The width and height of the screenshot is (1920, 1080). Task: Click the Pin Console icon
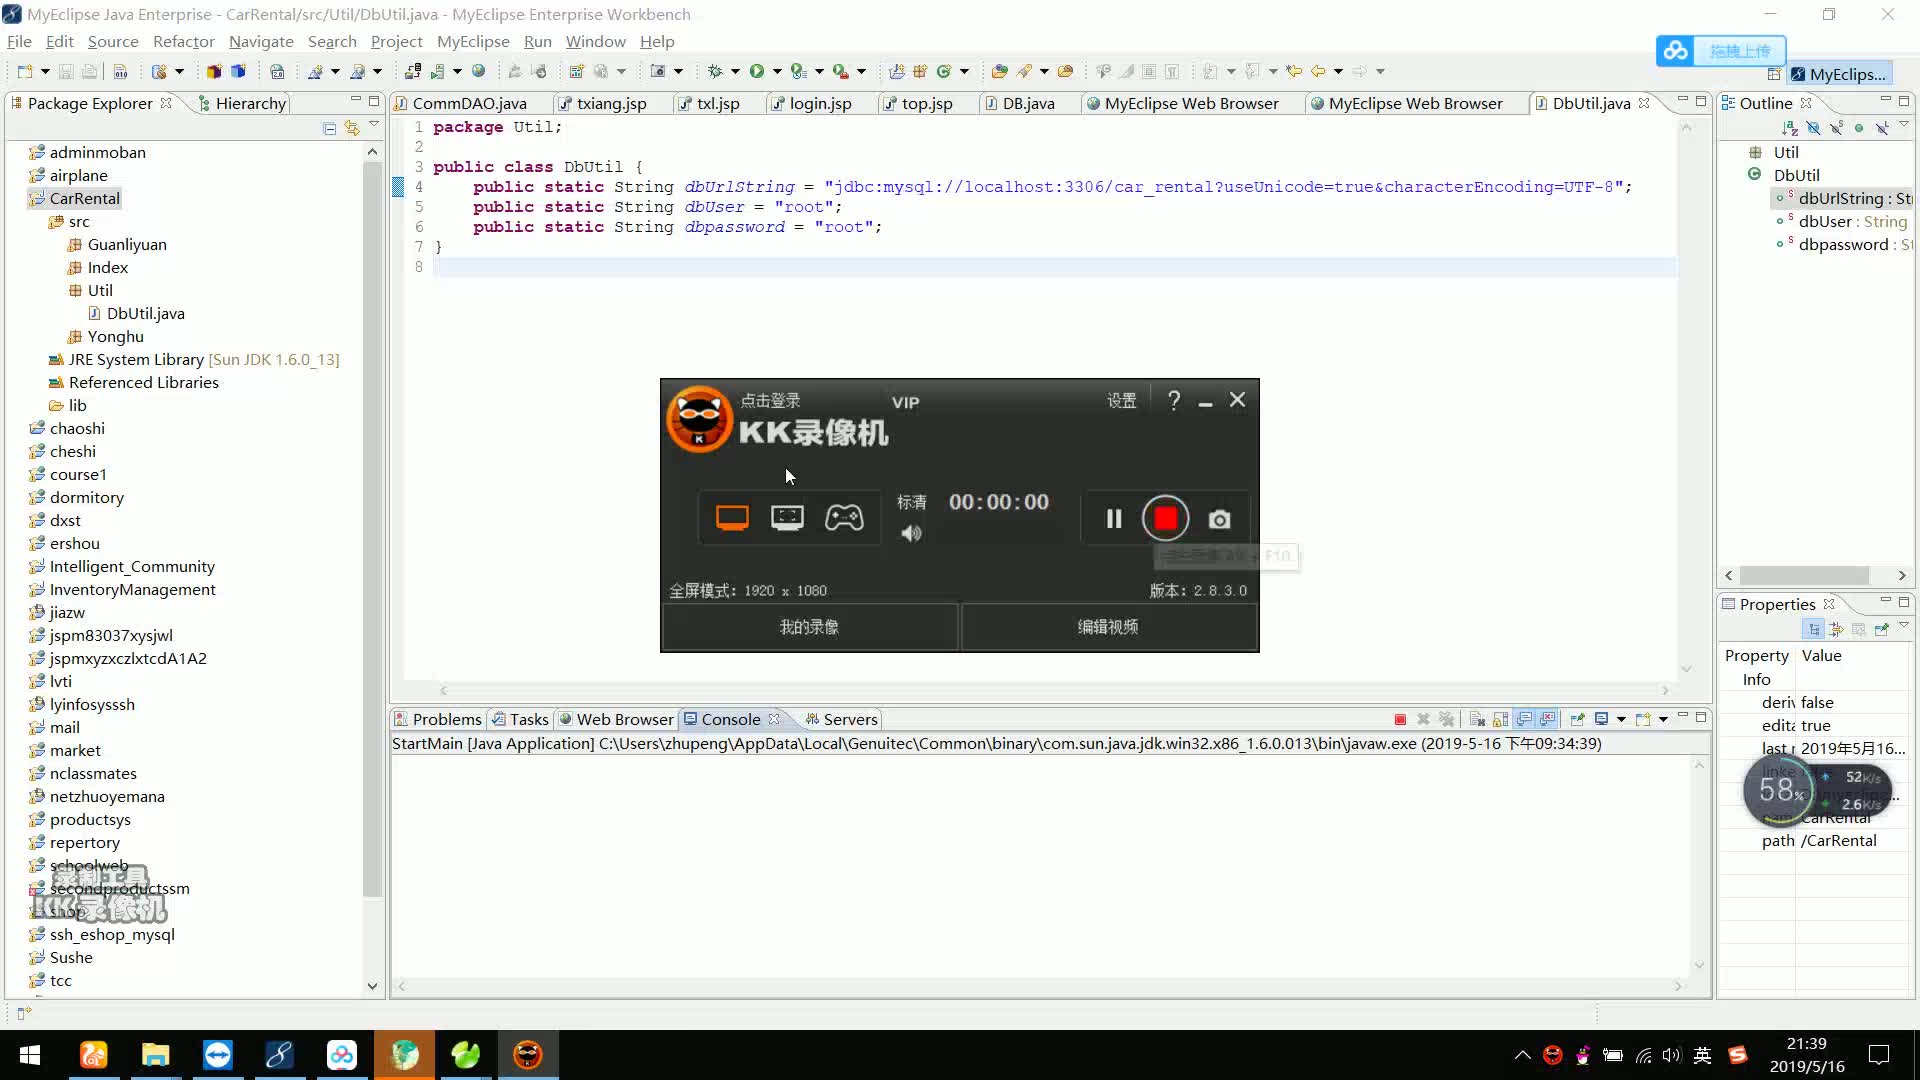coord(1577,719)
